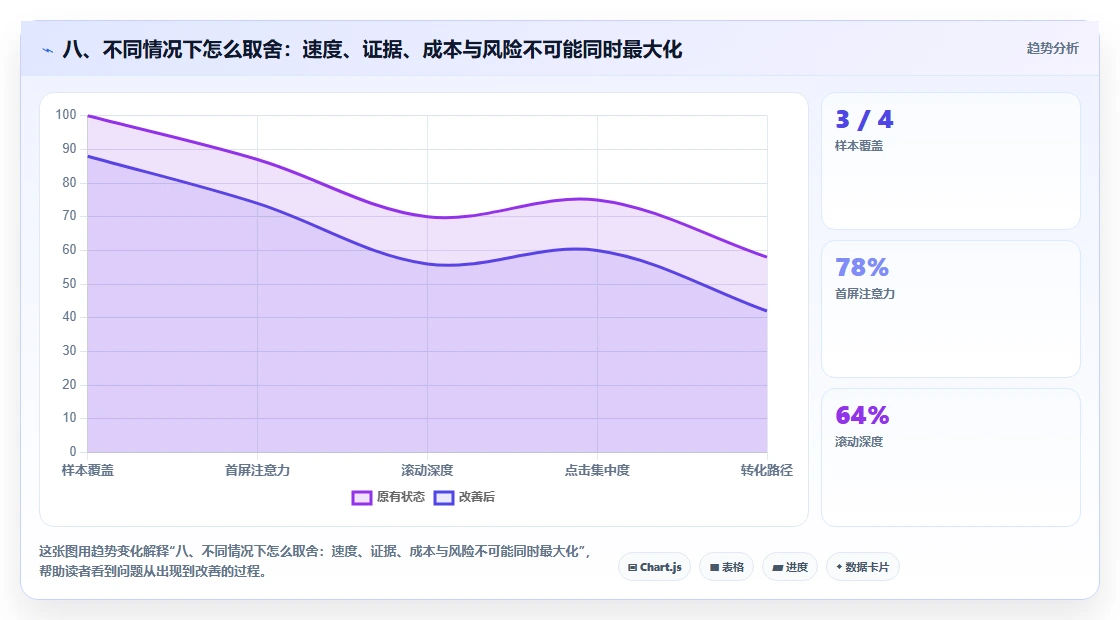Open the 64% 滚动深度 card
Viewport: 1120px width, 620px height.
[x=951, y=457]
